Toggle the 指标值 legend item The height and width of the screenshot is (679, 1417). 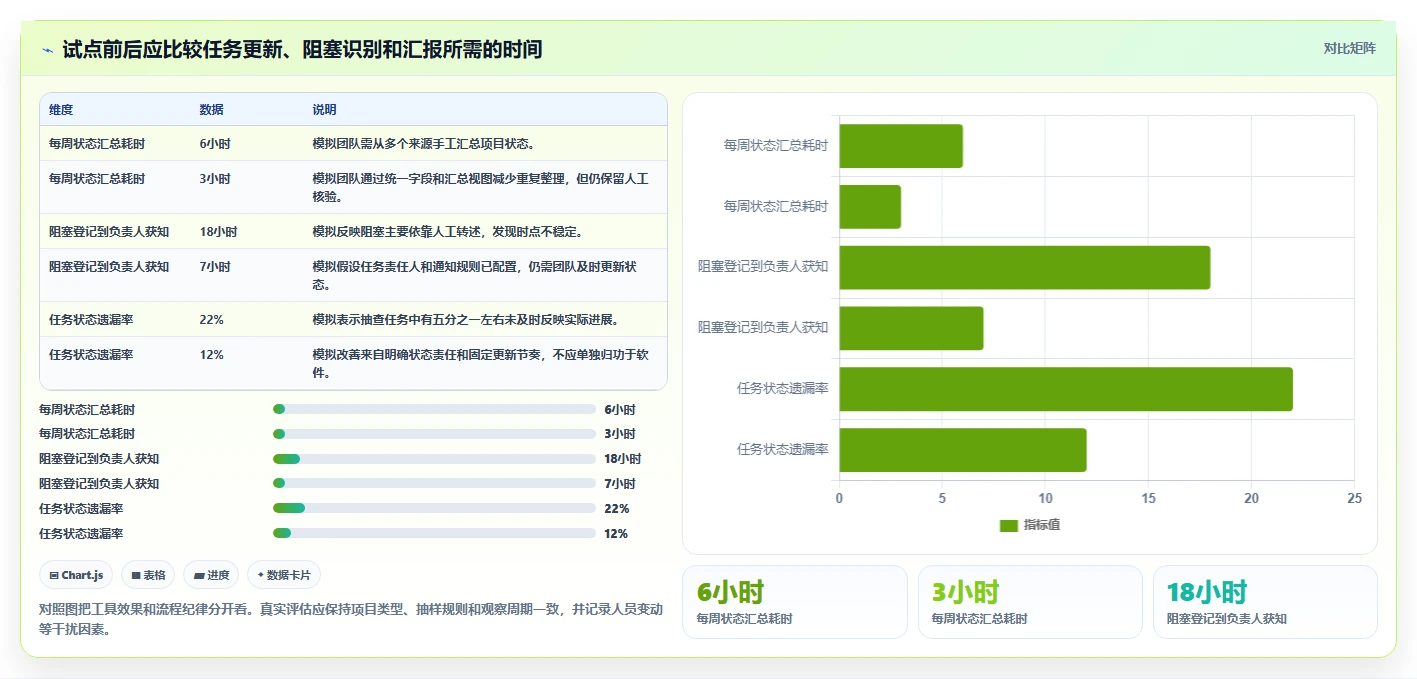tap(1030, 525)
